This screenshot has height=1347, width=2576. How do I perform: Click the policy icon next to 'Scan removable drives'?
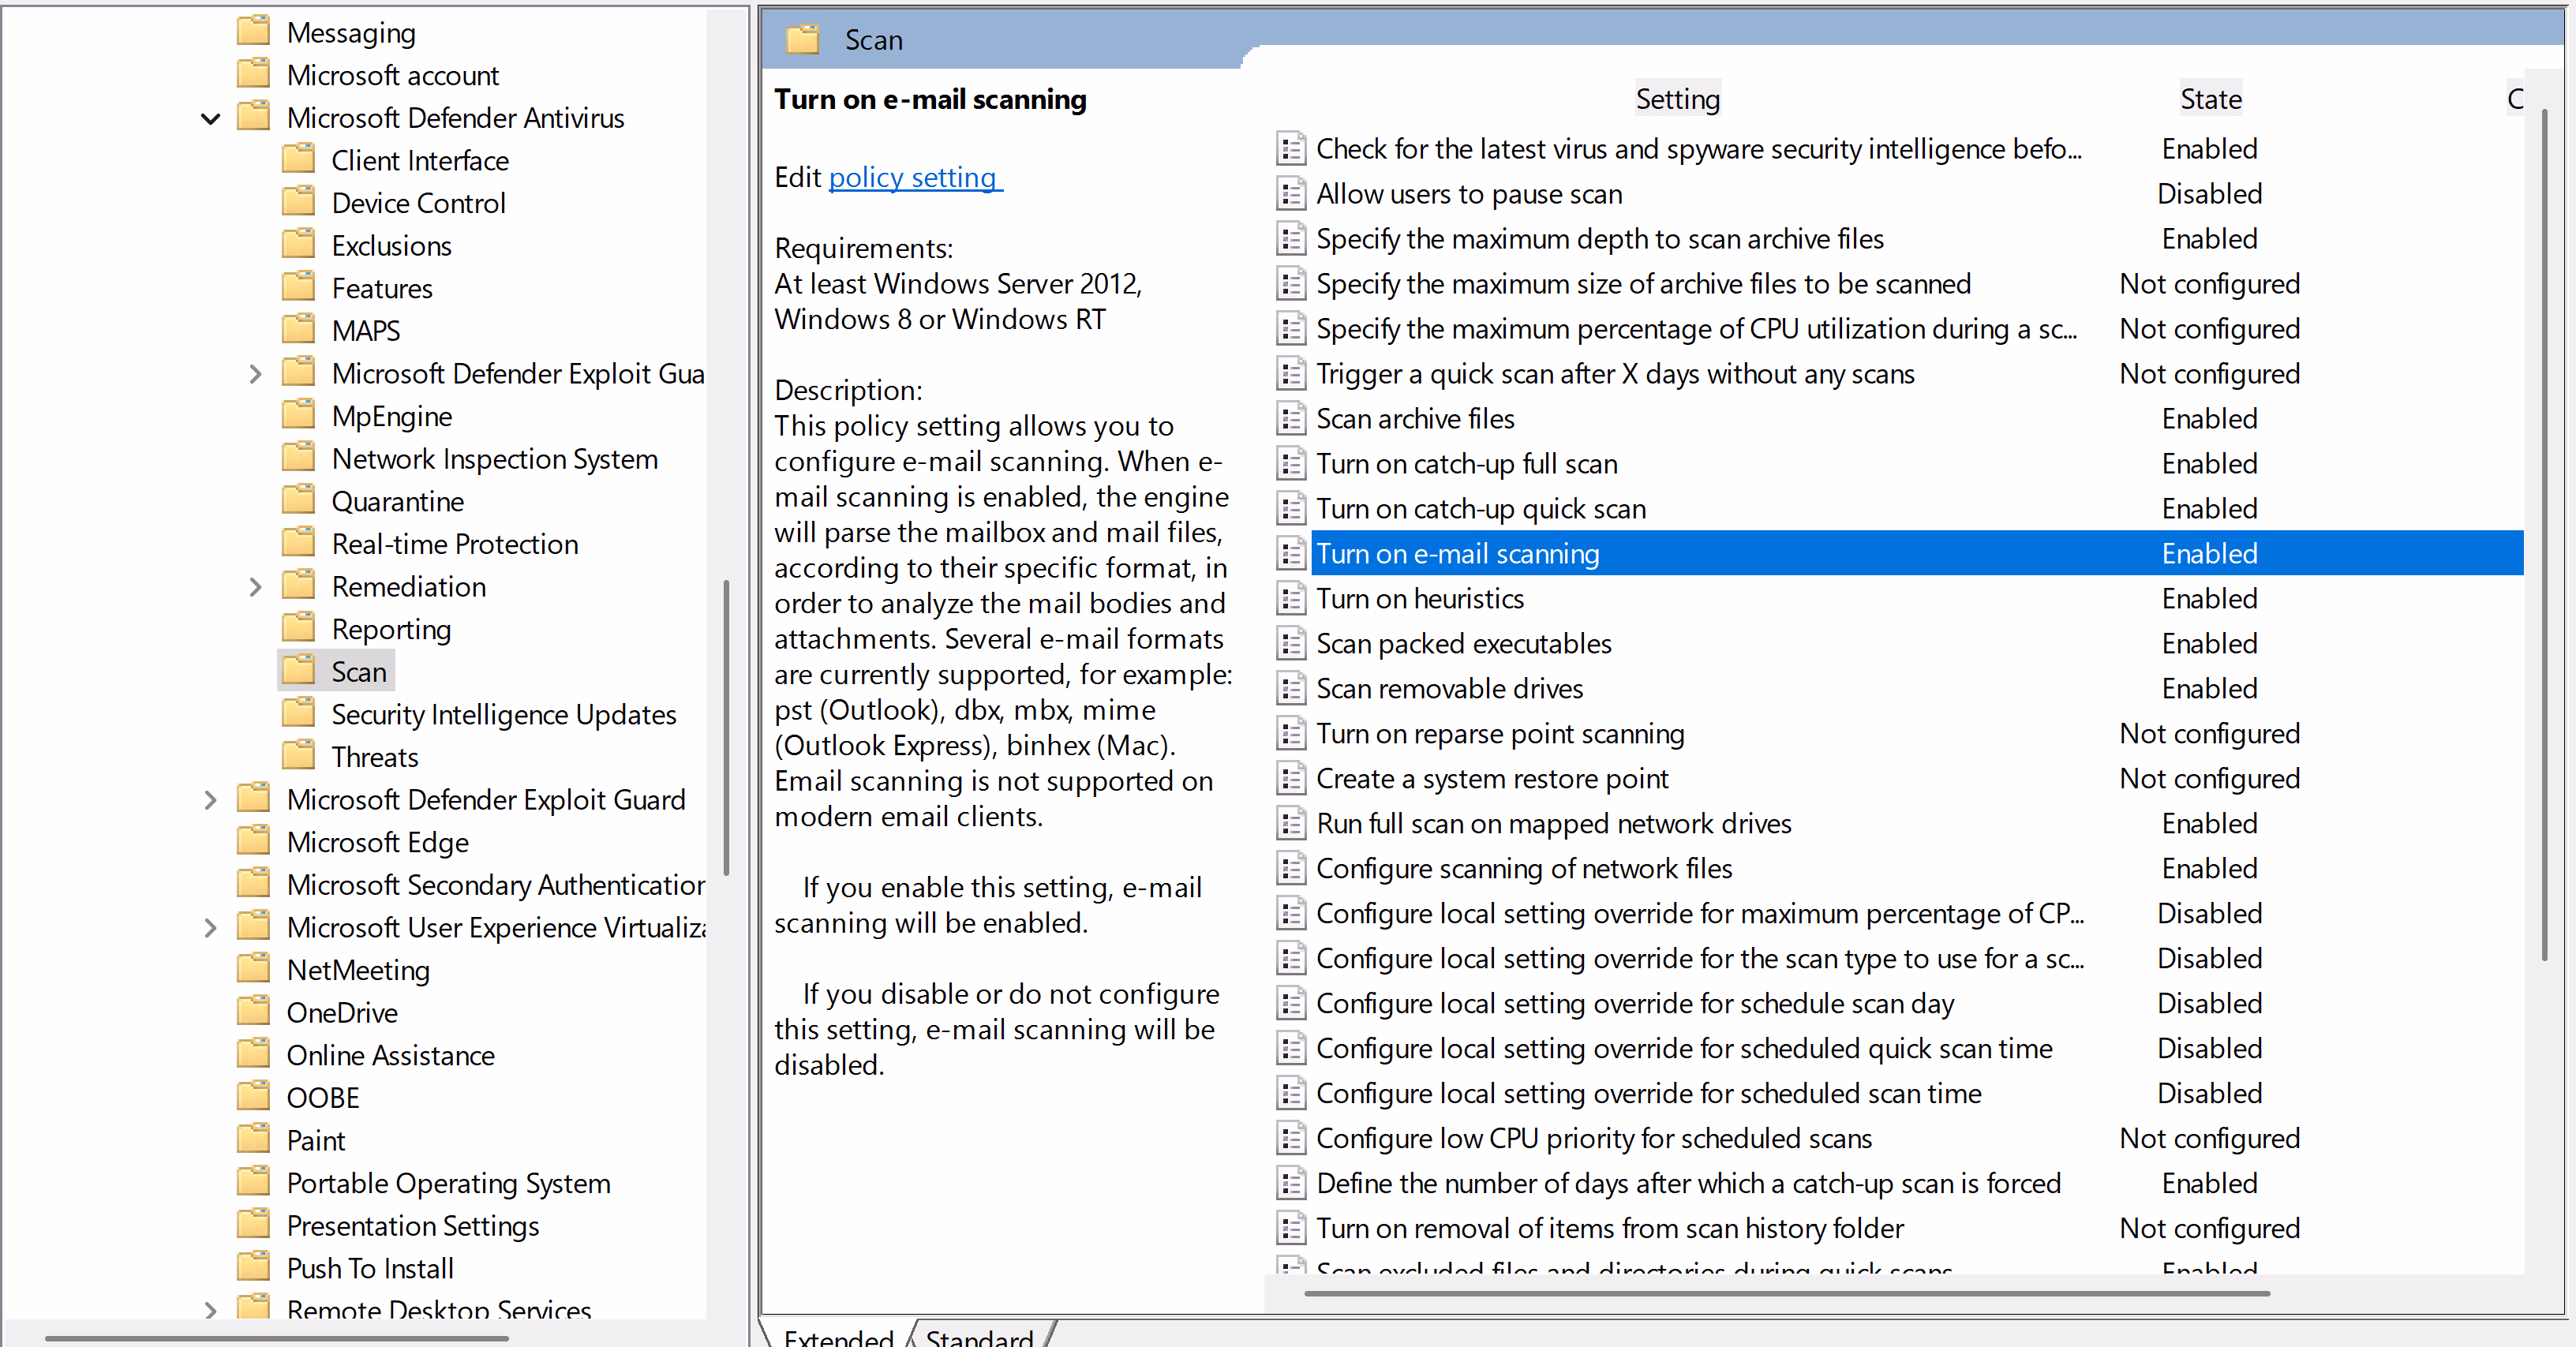[x=1291, y=689]
